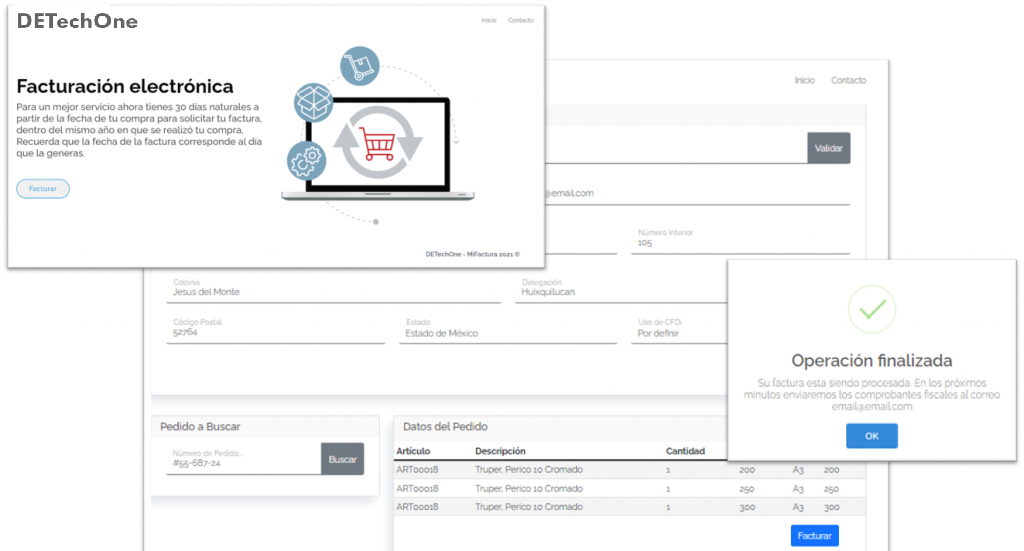Image resolution: width=1024 pixels, height=551 pixels.
Task: Click the green checkmark success icon
Action: tap(871, 309)
